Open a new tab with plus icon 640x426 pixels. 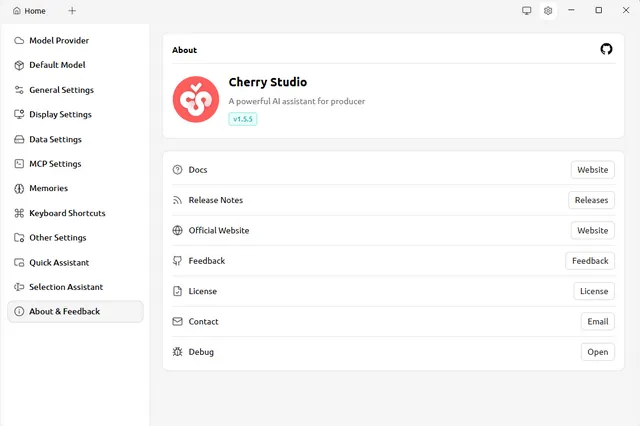pos(72,11)
